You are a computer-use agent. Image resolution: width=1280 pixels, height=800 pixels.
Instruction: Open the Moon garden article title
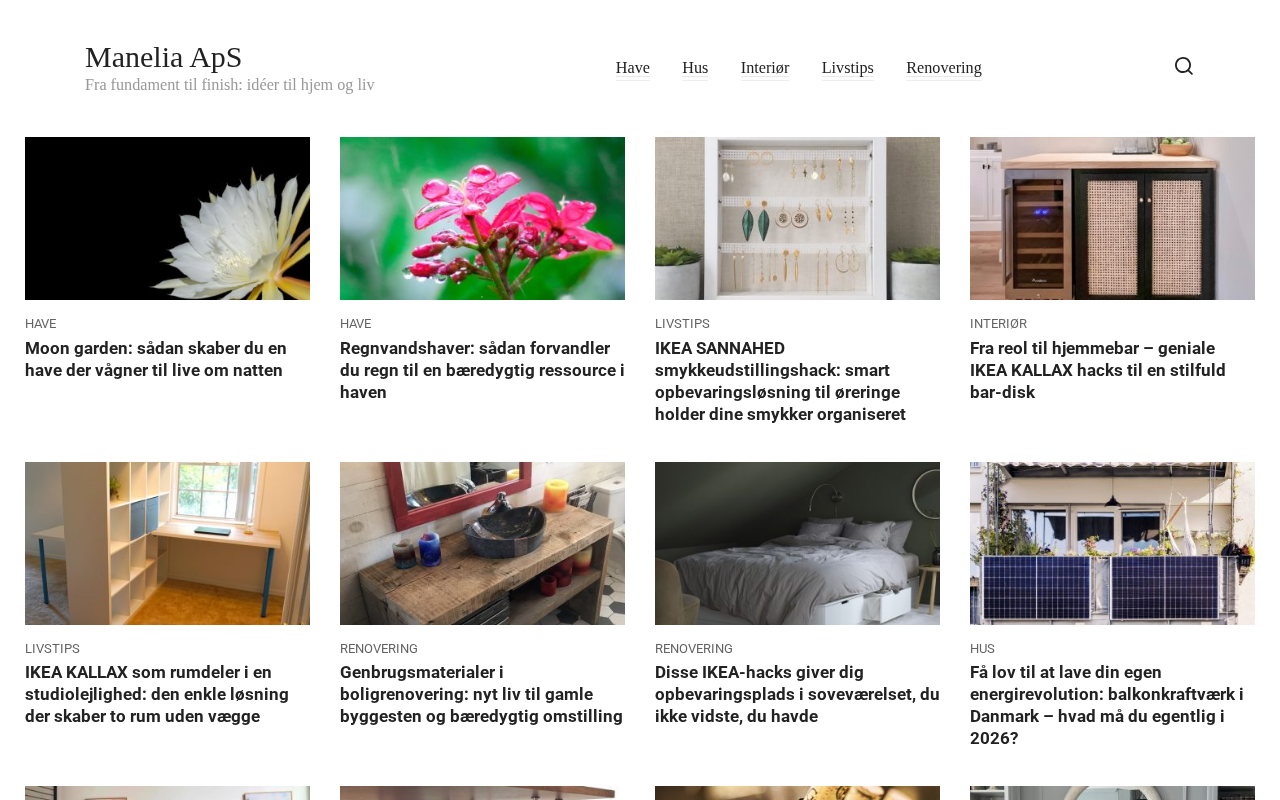pyautogui.click(x=156, y=359)
